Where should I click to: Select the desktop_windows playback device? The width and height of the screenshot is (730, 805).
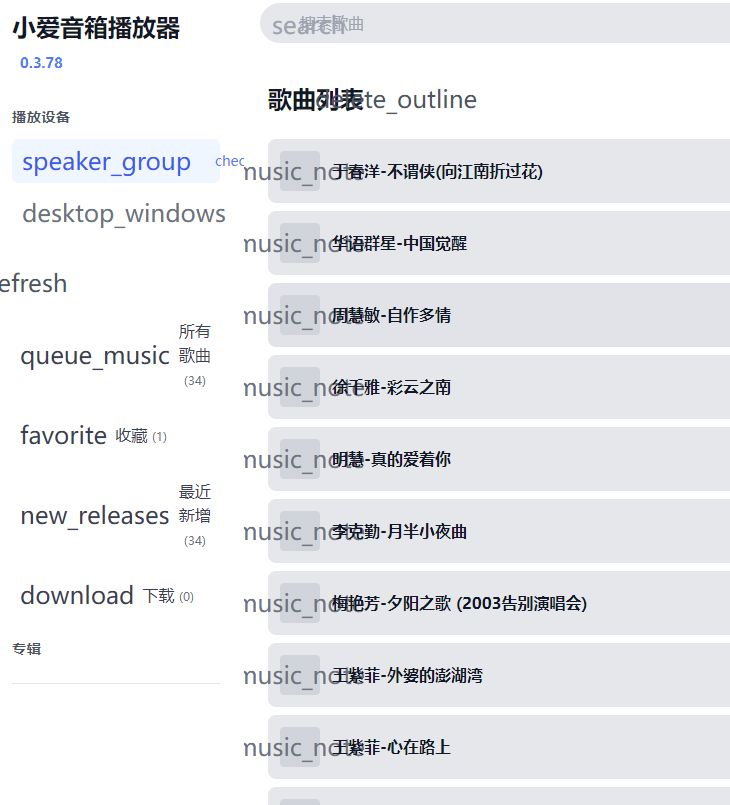point(123,214)
